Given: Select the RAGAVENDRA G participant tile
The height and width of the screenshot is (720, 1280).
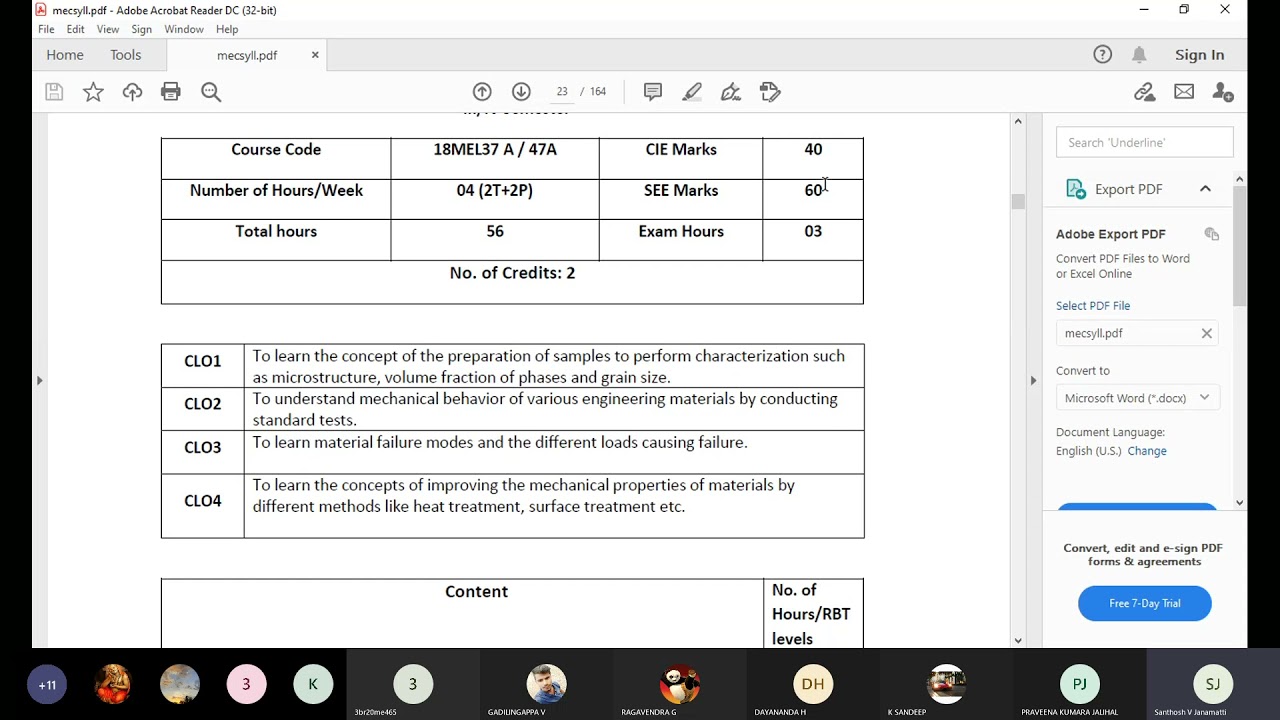Looking at the screenshot, I should (x=680, y=685).
